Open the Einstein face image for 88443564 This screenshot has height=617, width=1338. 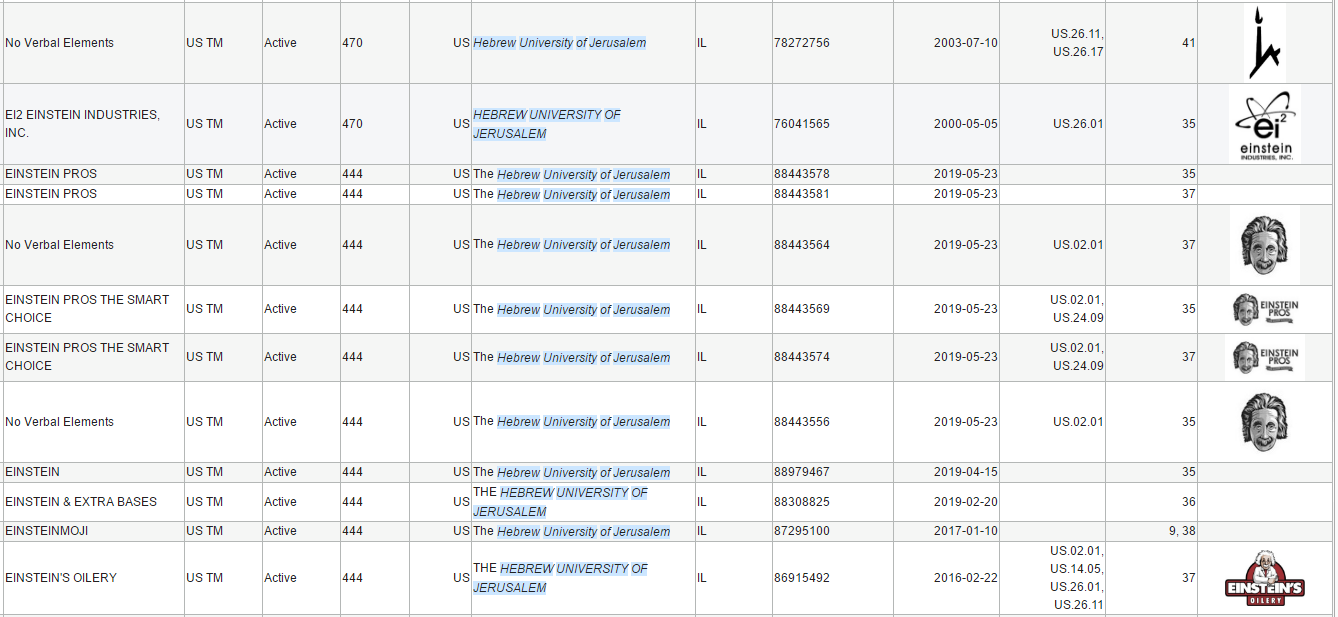pyautogui.click(x=1265, y=245)
